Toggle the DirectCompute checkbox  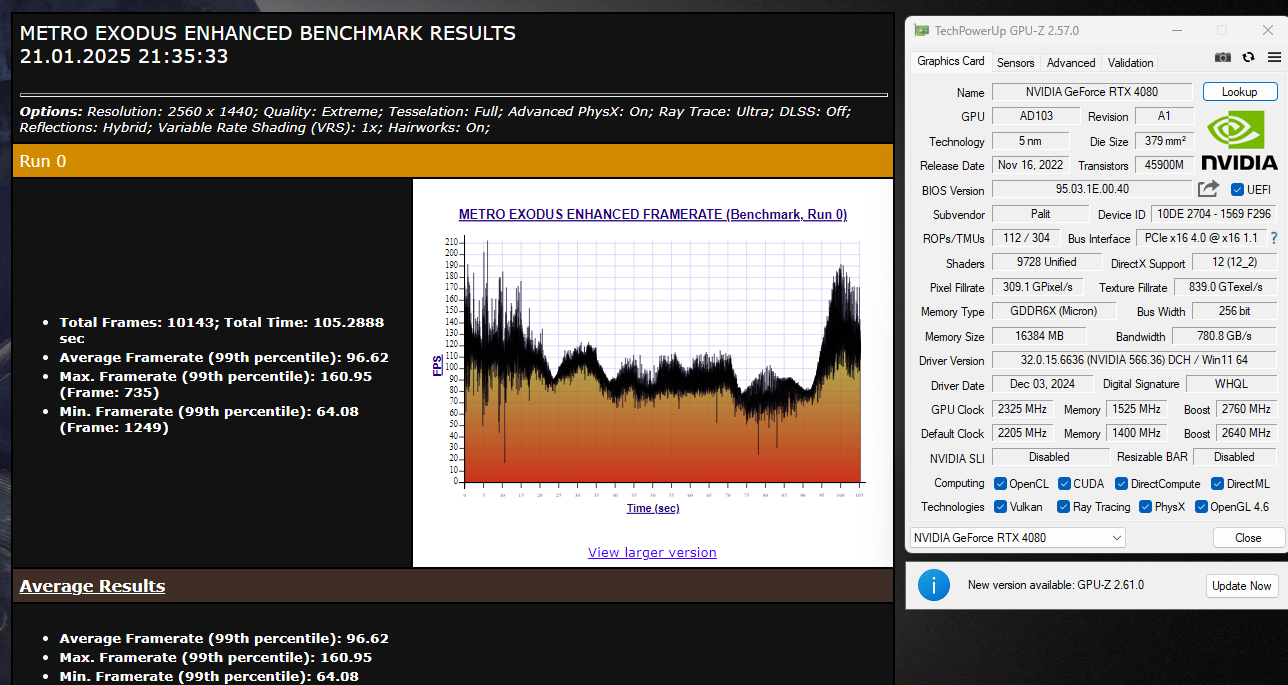(1121, 483)
